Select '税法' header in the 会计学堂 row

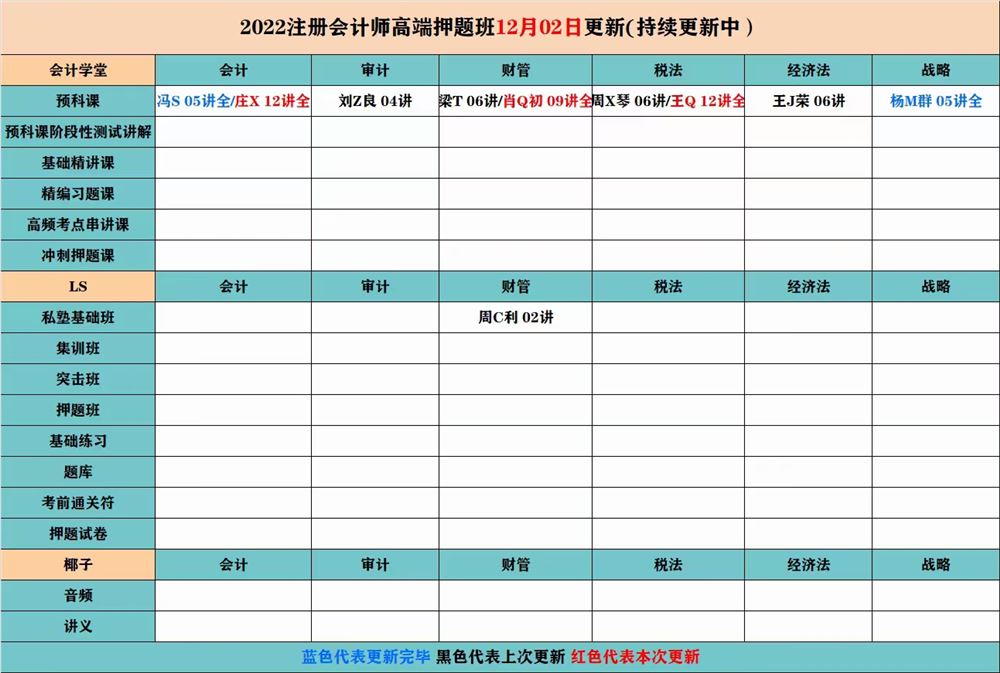coord(668,70)
